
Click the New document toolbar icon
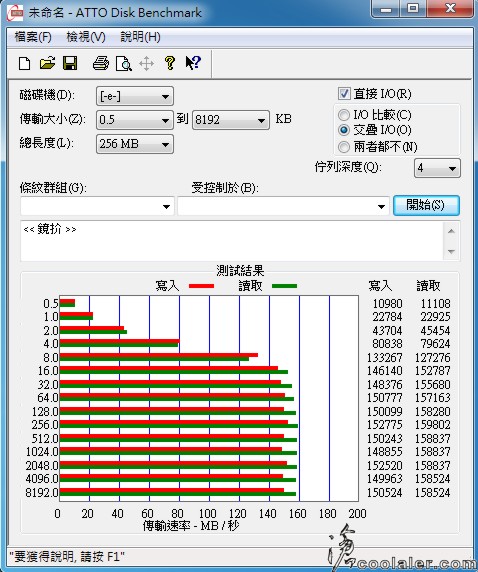tap(24, 63)
